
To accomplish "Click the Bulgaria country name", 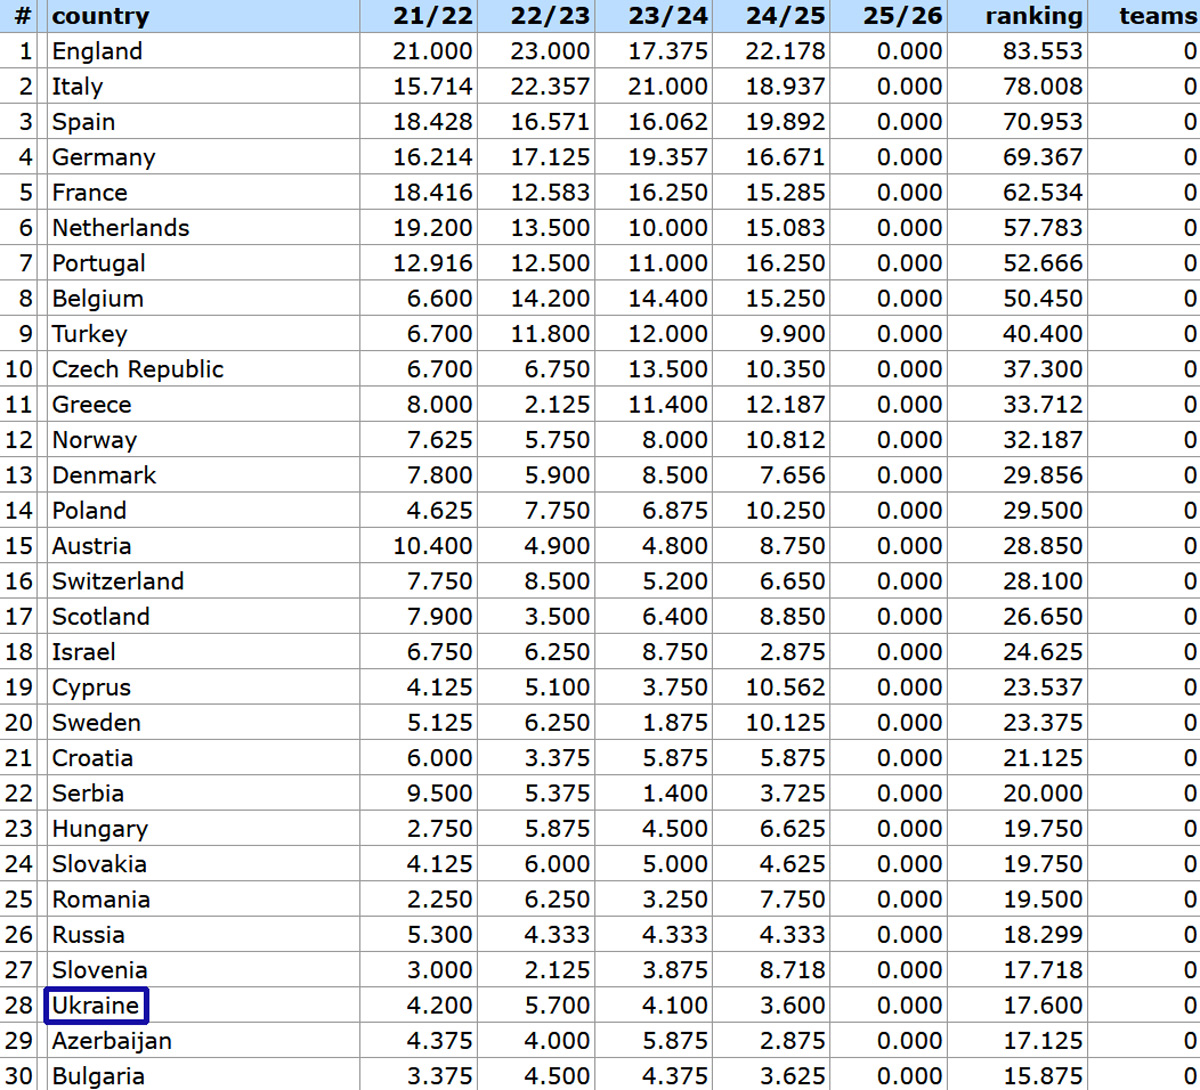I will [98, 1076].
